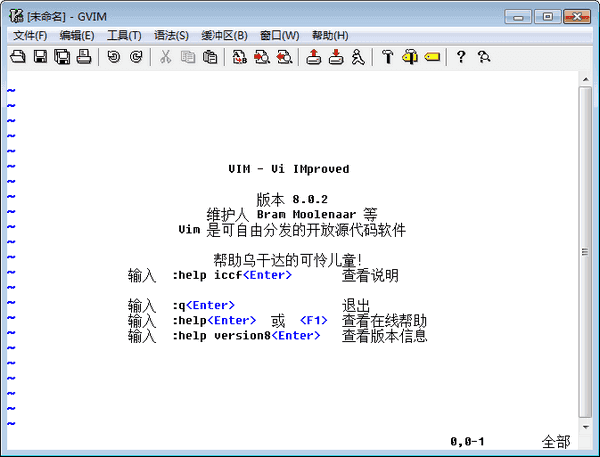
Task: Click the Run script running-figure icon
Action: (358, 58)
